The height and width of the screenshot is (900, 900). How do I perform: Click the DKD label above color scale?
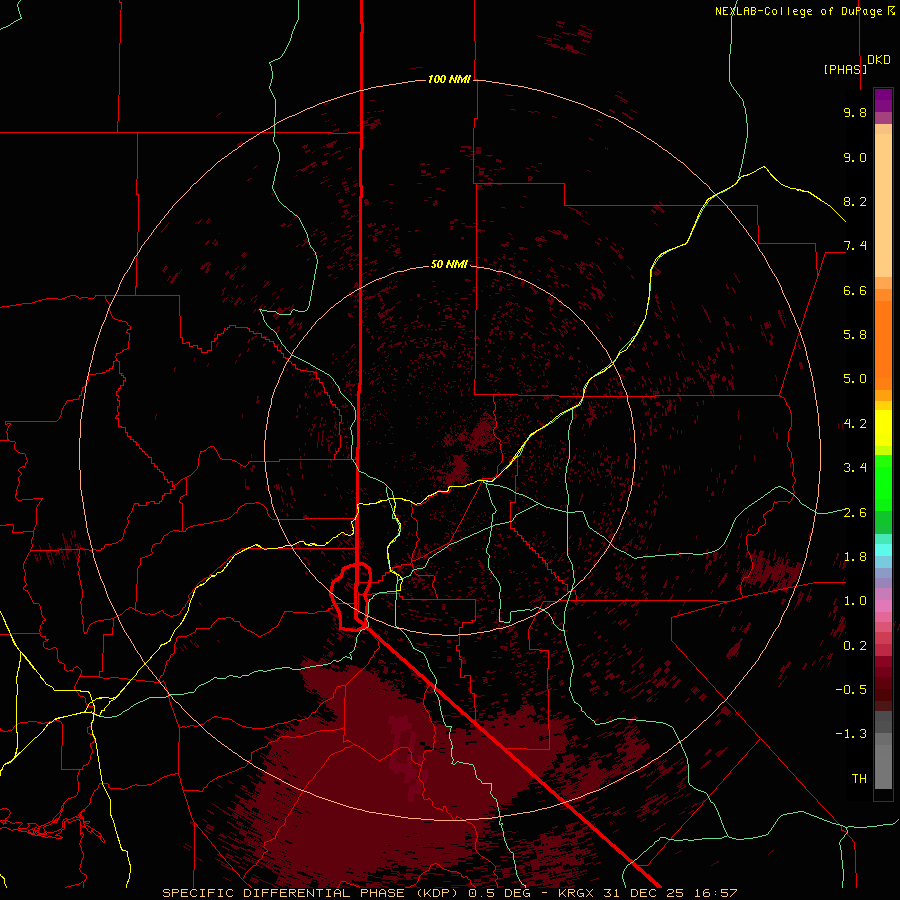click(x=879, y=60)
